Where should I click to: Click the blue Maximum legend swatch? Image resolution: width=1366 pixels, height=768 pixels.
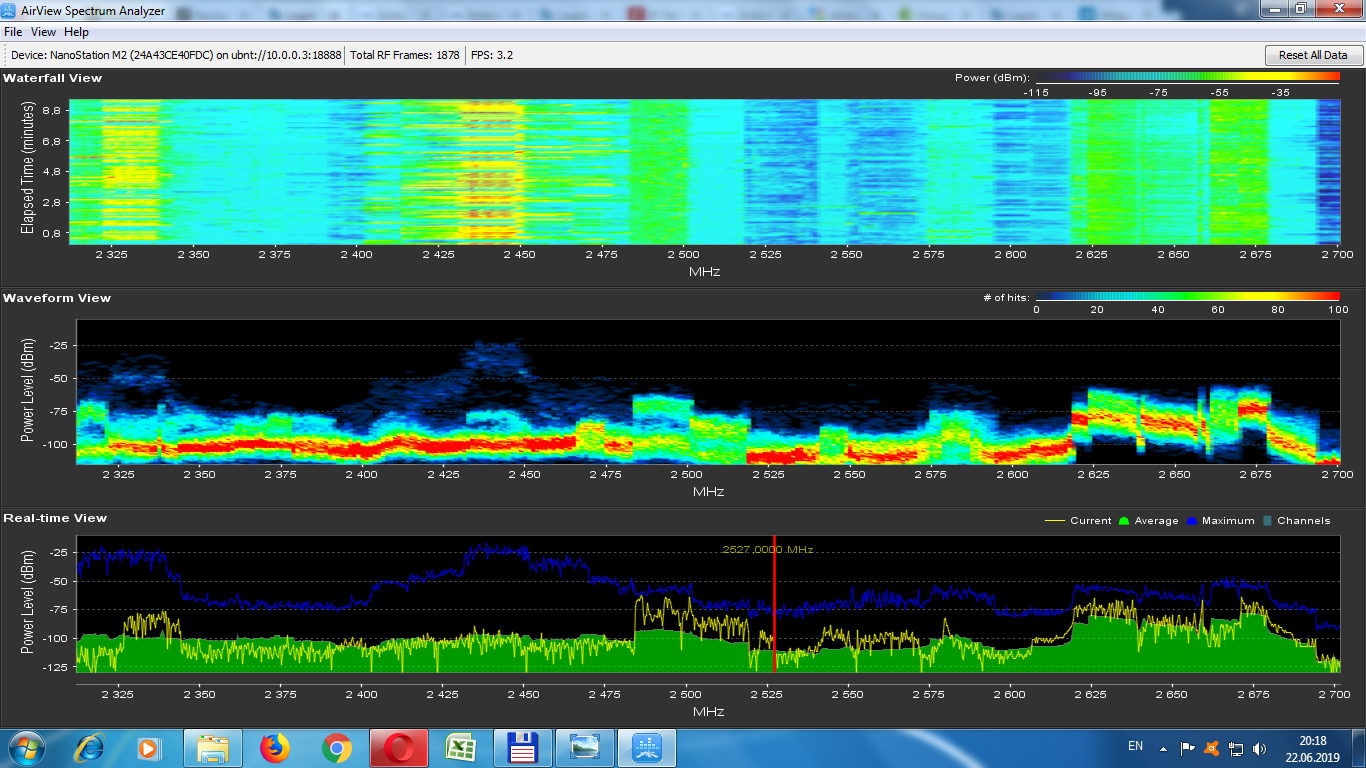1192,521
